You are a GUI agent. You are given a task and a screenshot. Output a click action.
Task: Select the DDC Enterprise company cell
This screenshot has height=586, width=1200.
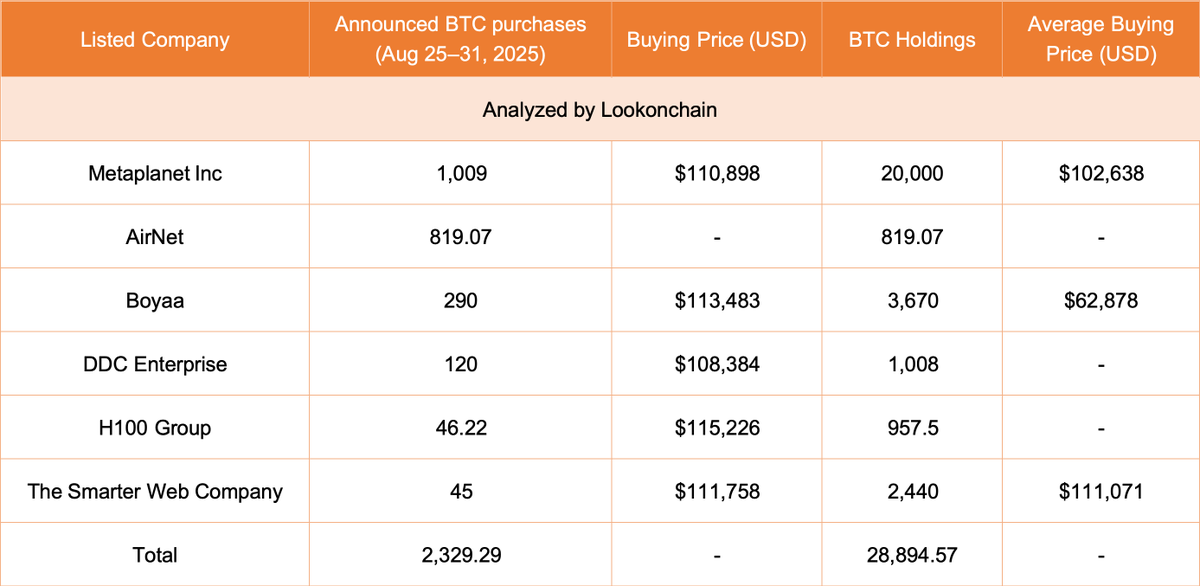pyautogui.click(x=154, y=364)
